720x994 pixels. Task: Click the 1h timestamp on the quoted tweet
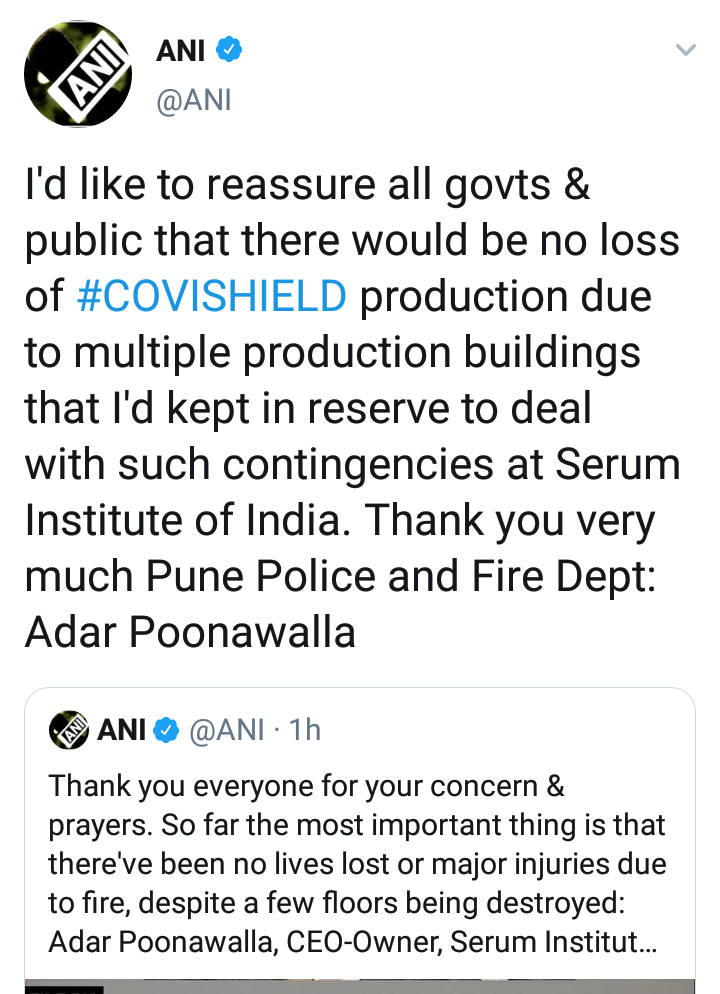304,730
